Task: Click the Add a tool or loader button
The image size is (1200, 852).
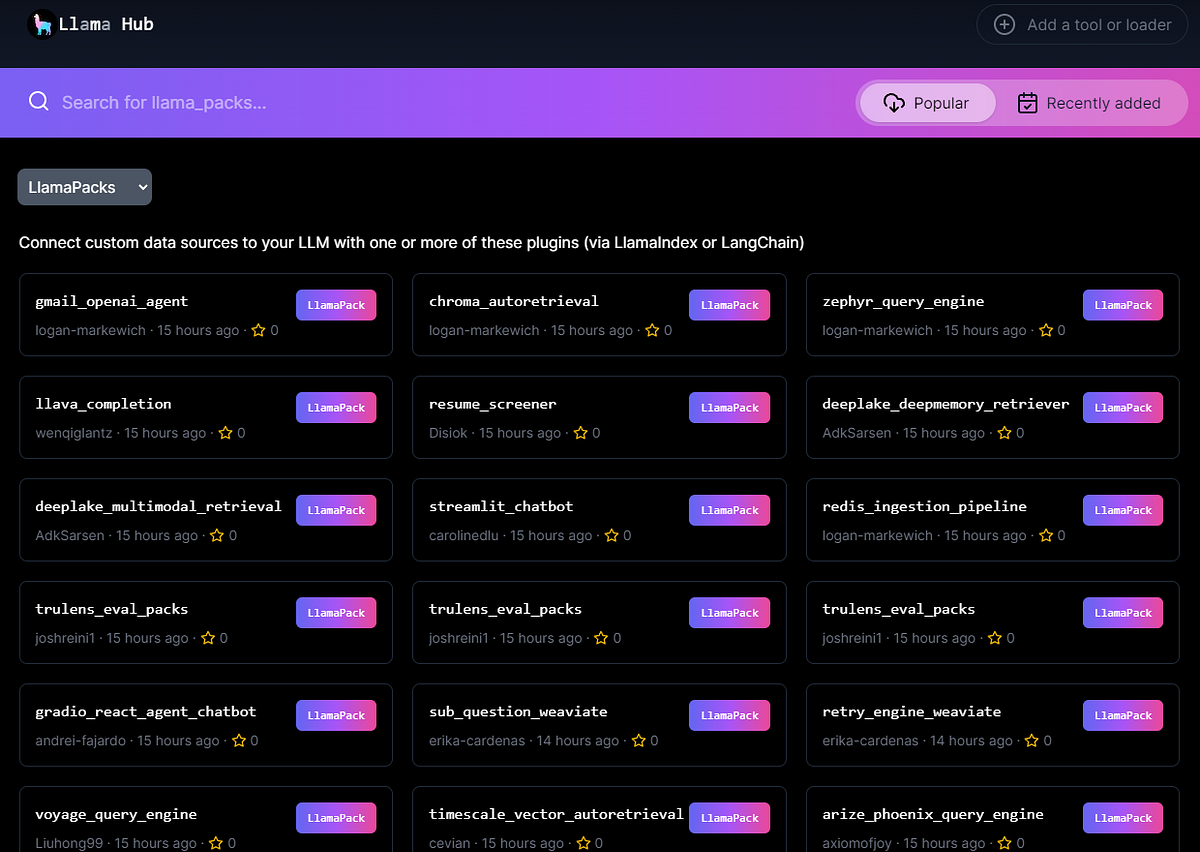Action: 1081,24
